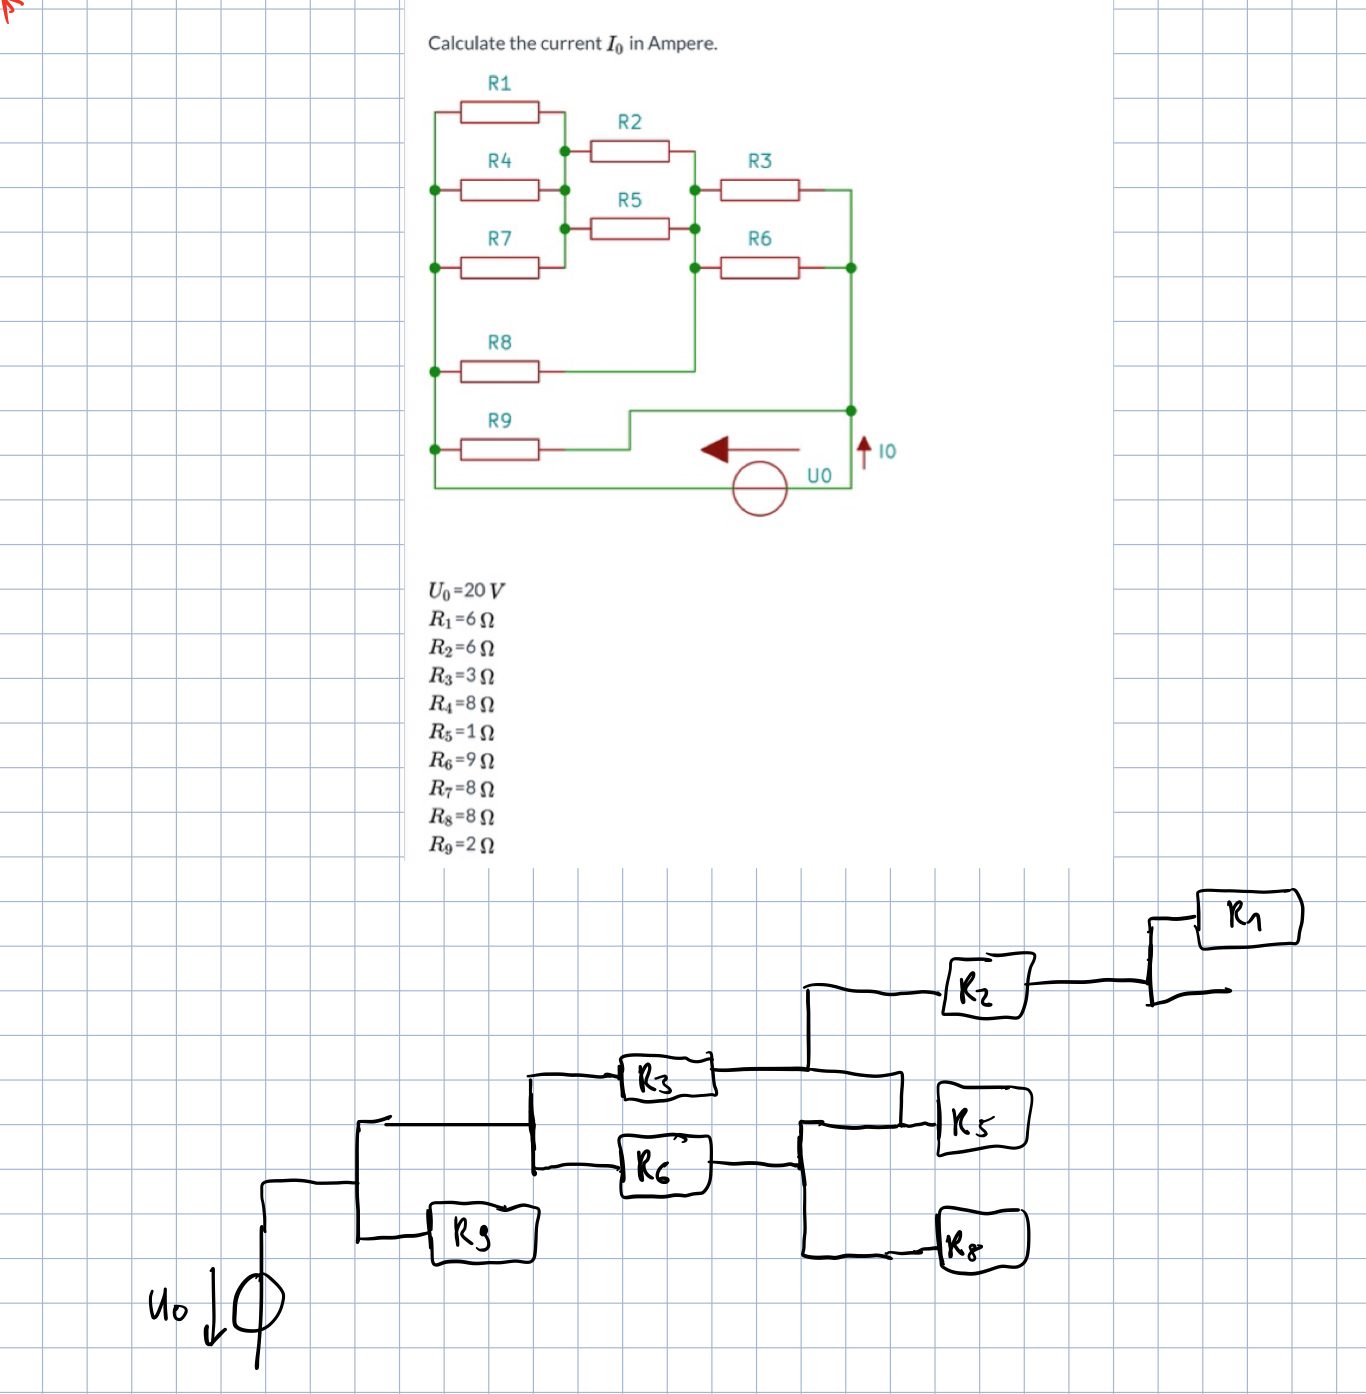Viewport: 1366px width, 1394px height.
Task: Click the hand-drawn R1 box in the sketch
Action: click(x=1250, y=918)
